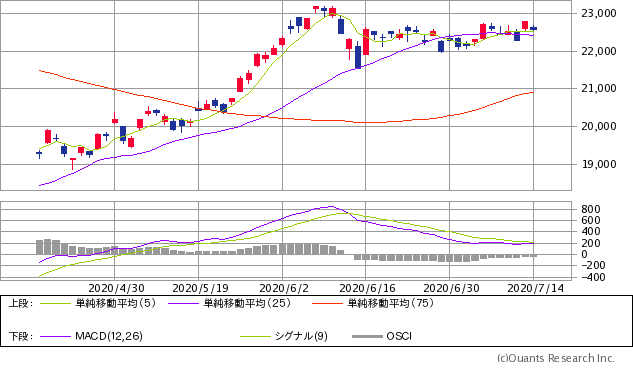Click the 2020/6/16 date label
Screen dimensions: 633x373
(367, 288)
